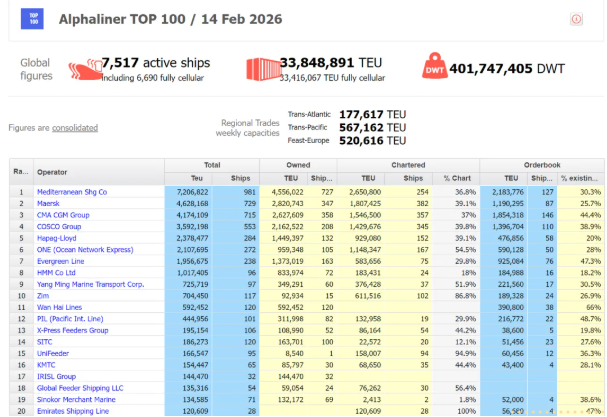Select the Owned column group header
The image size is (607, 417).
click(x=299, y=164)
